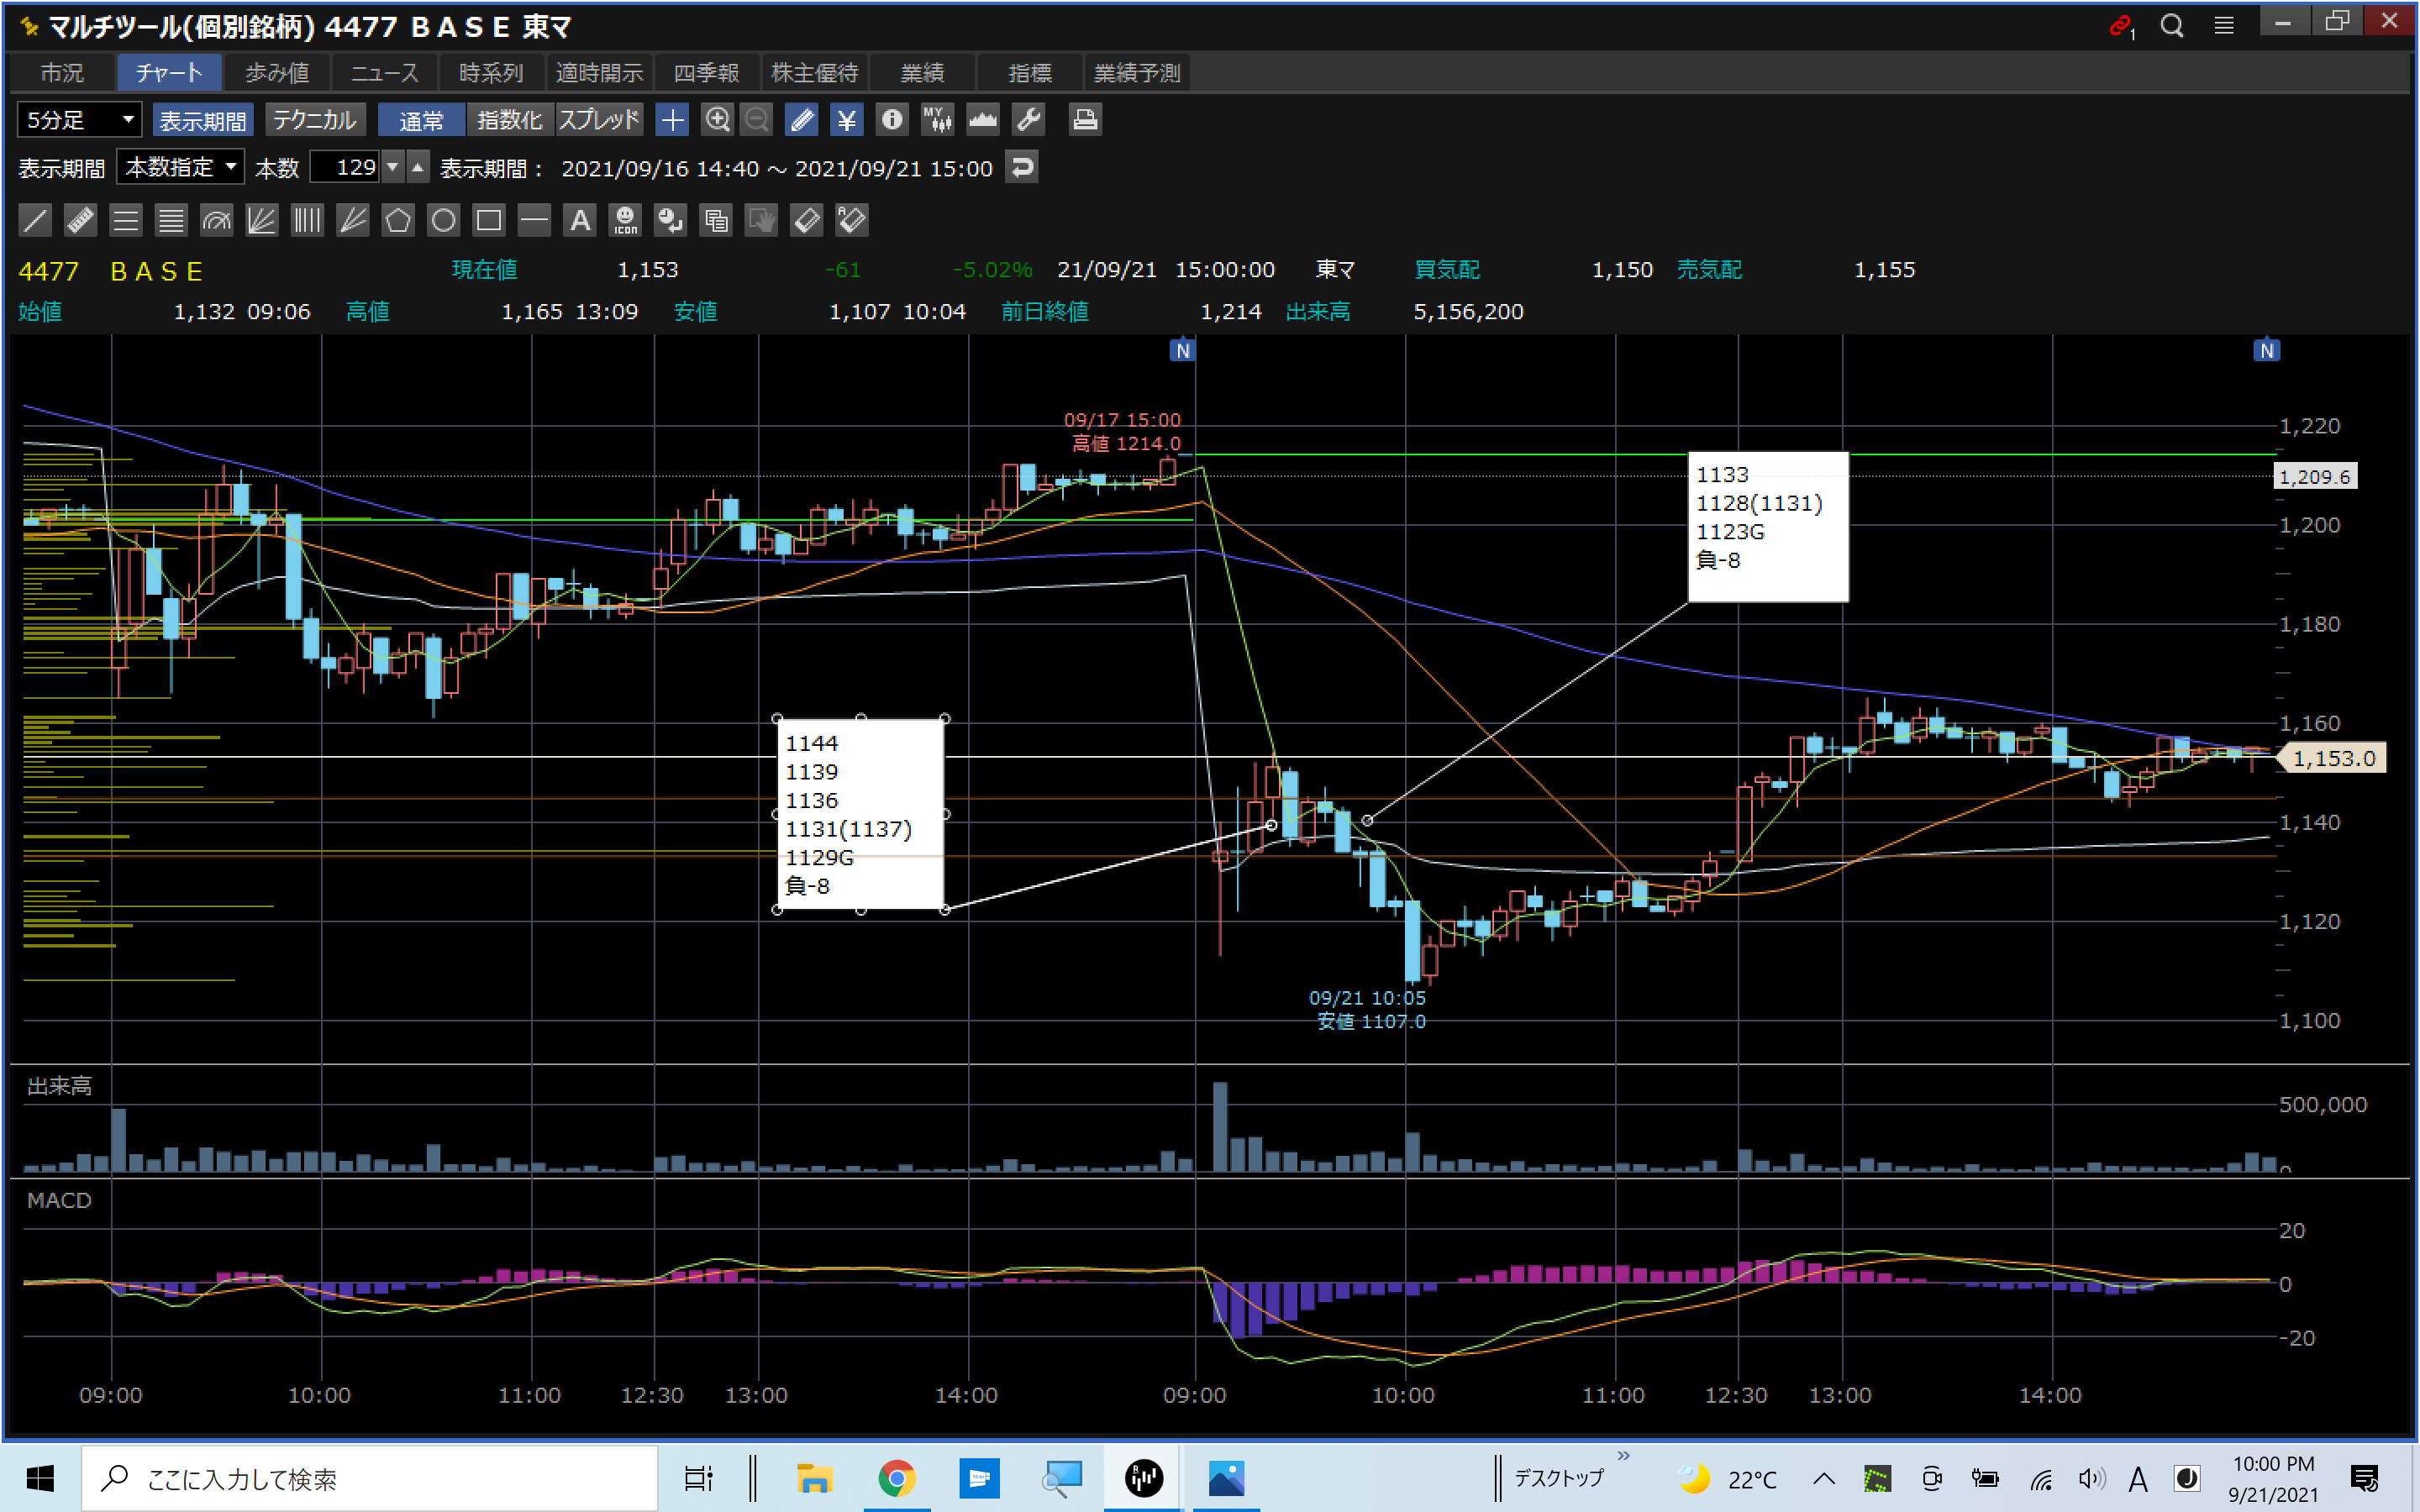Viewport: 2420px width, 1512px height.
Task: Switch chart mode to 指数化
Action: (x=509, y=120)
